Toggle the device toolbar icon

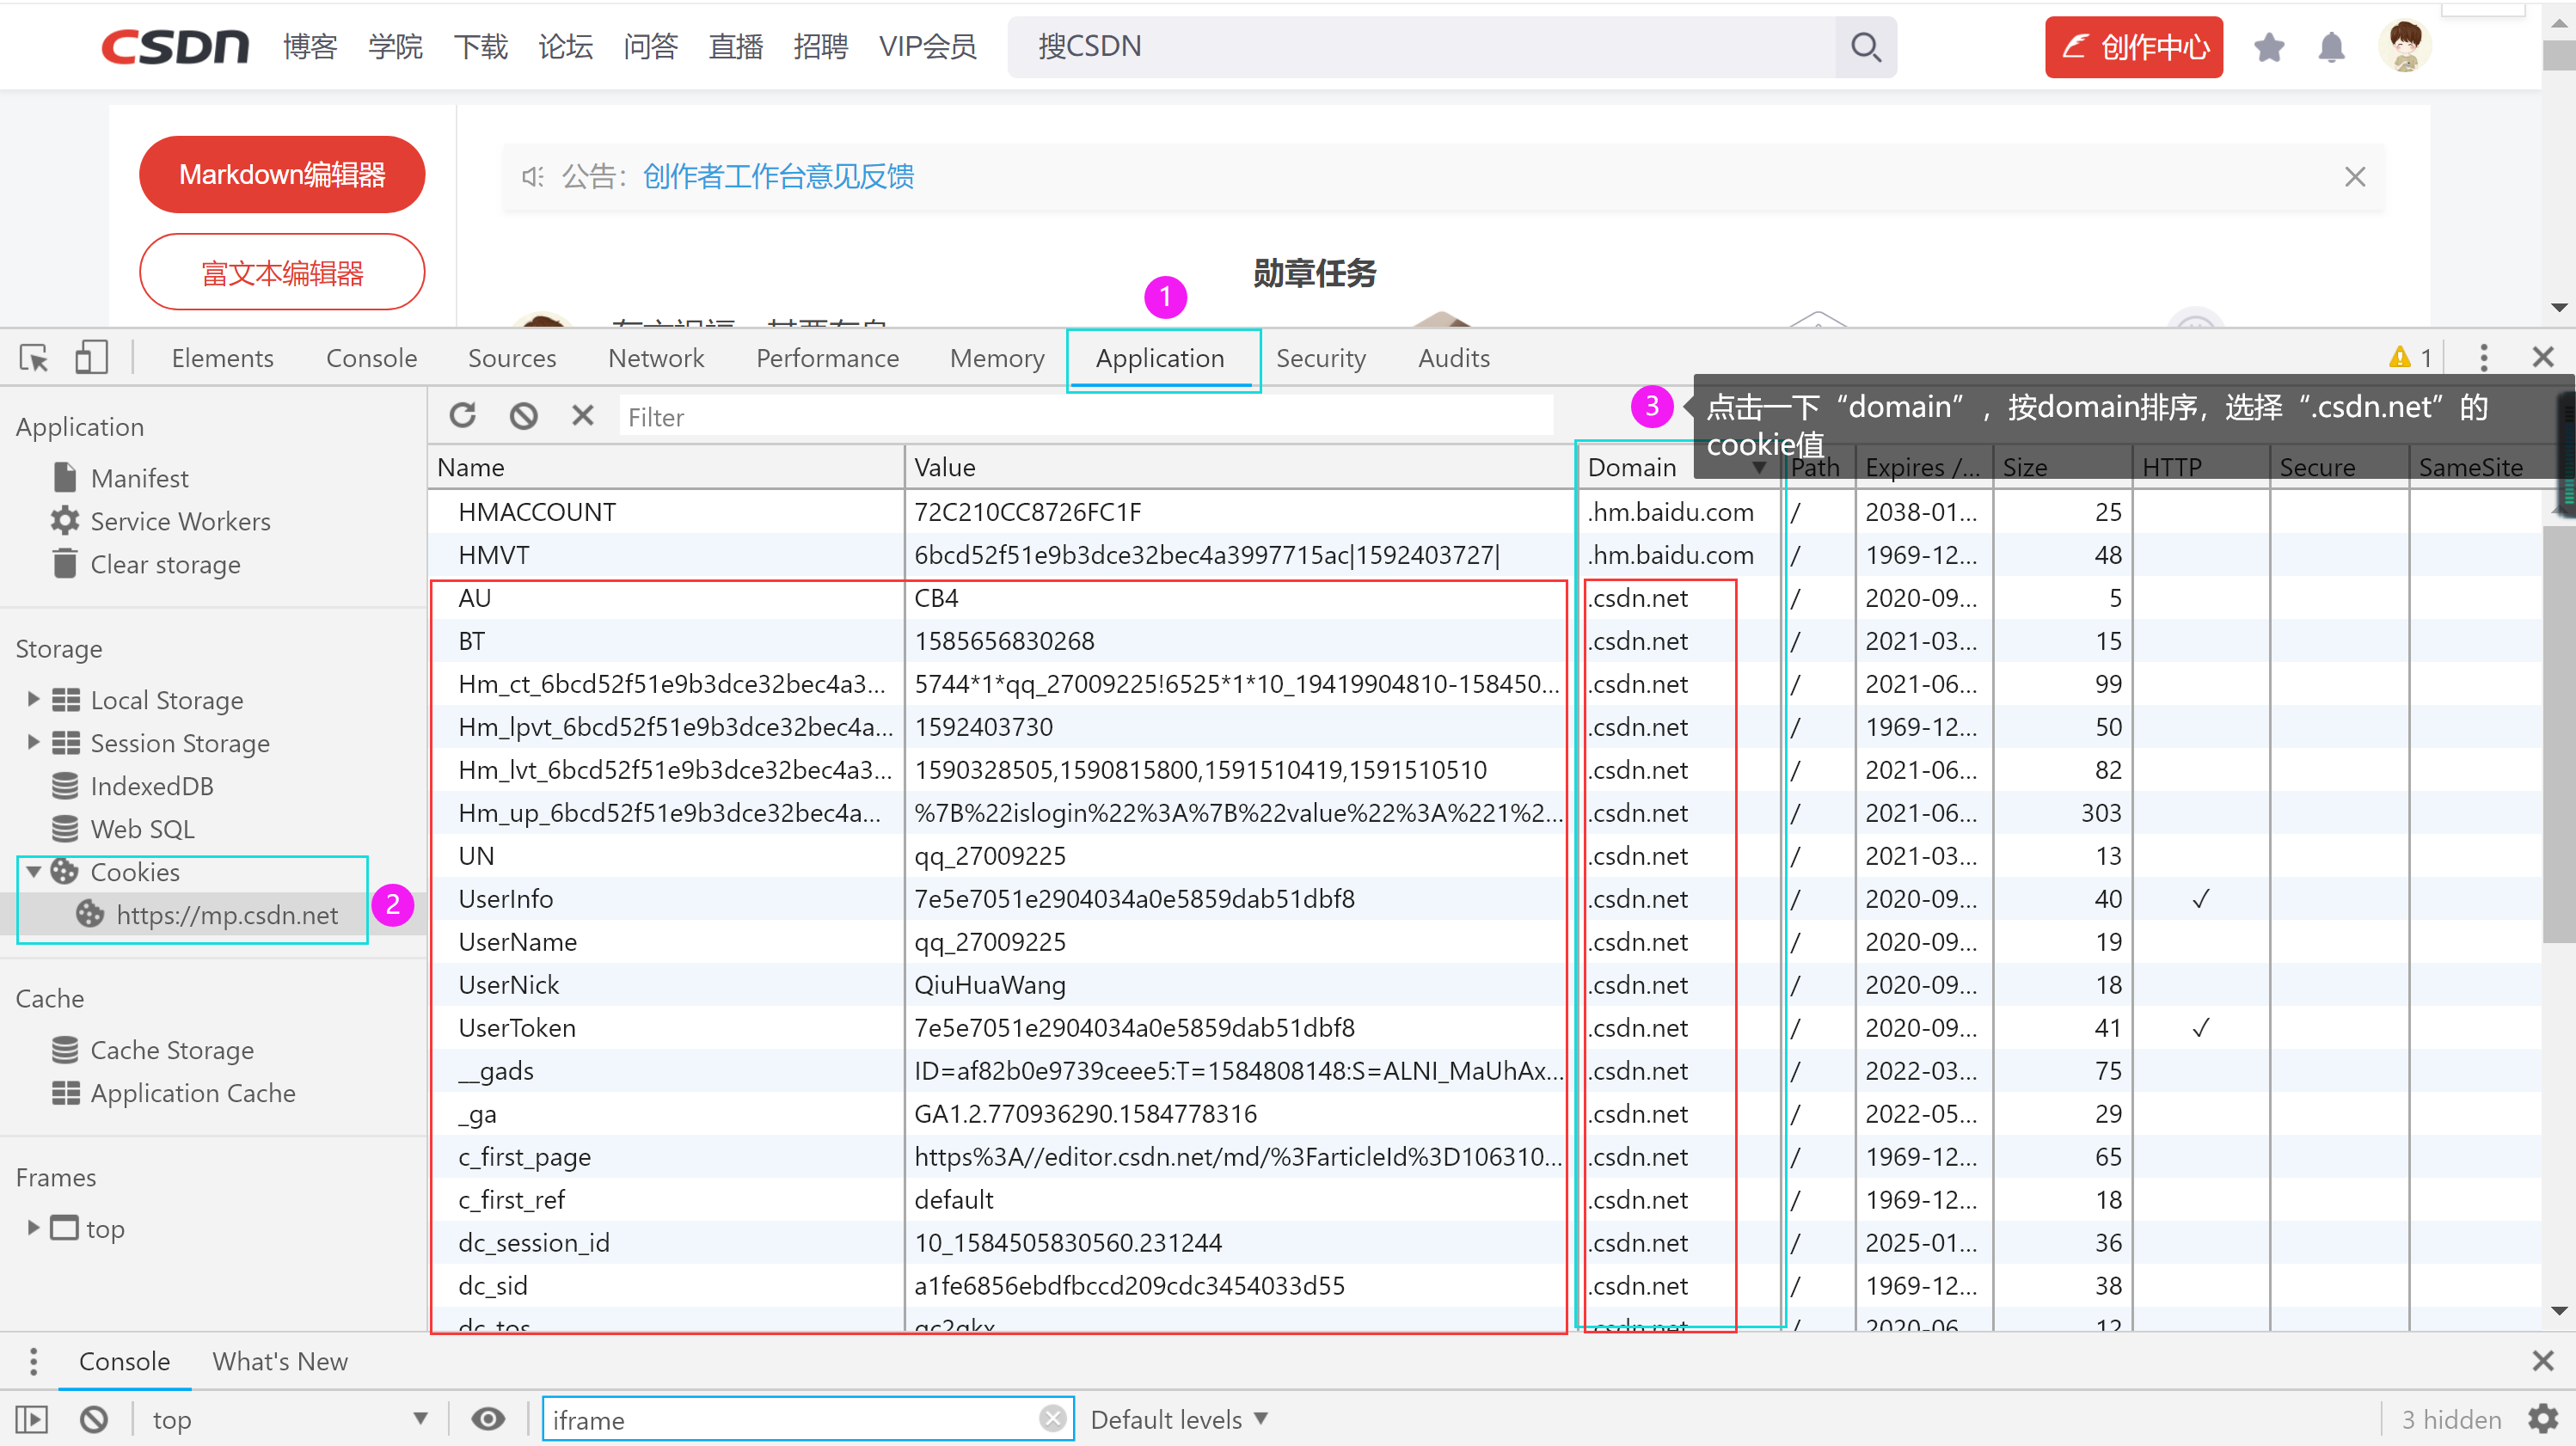tap(92, 358)
